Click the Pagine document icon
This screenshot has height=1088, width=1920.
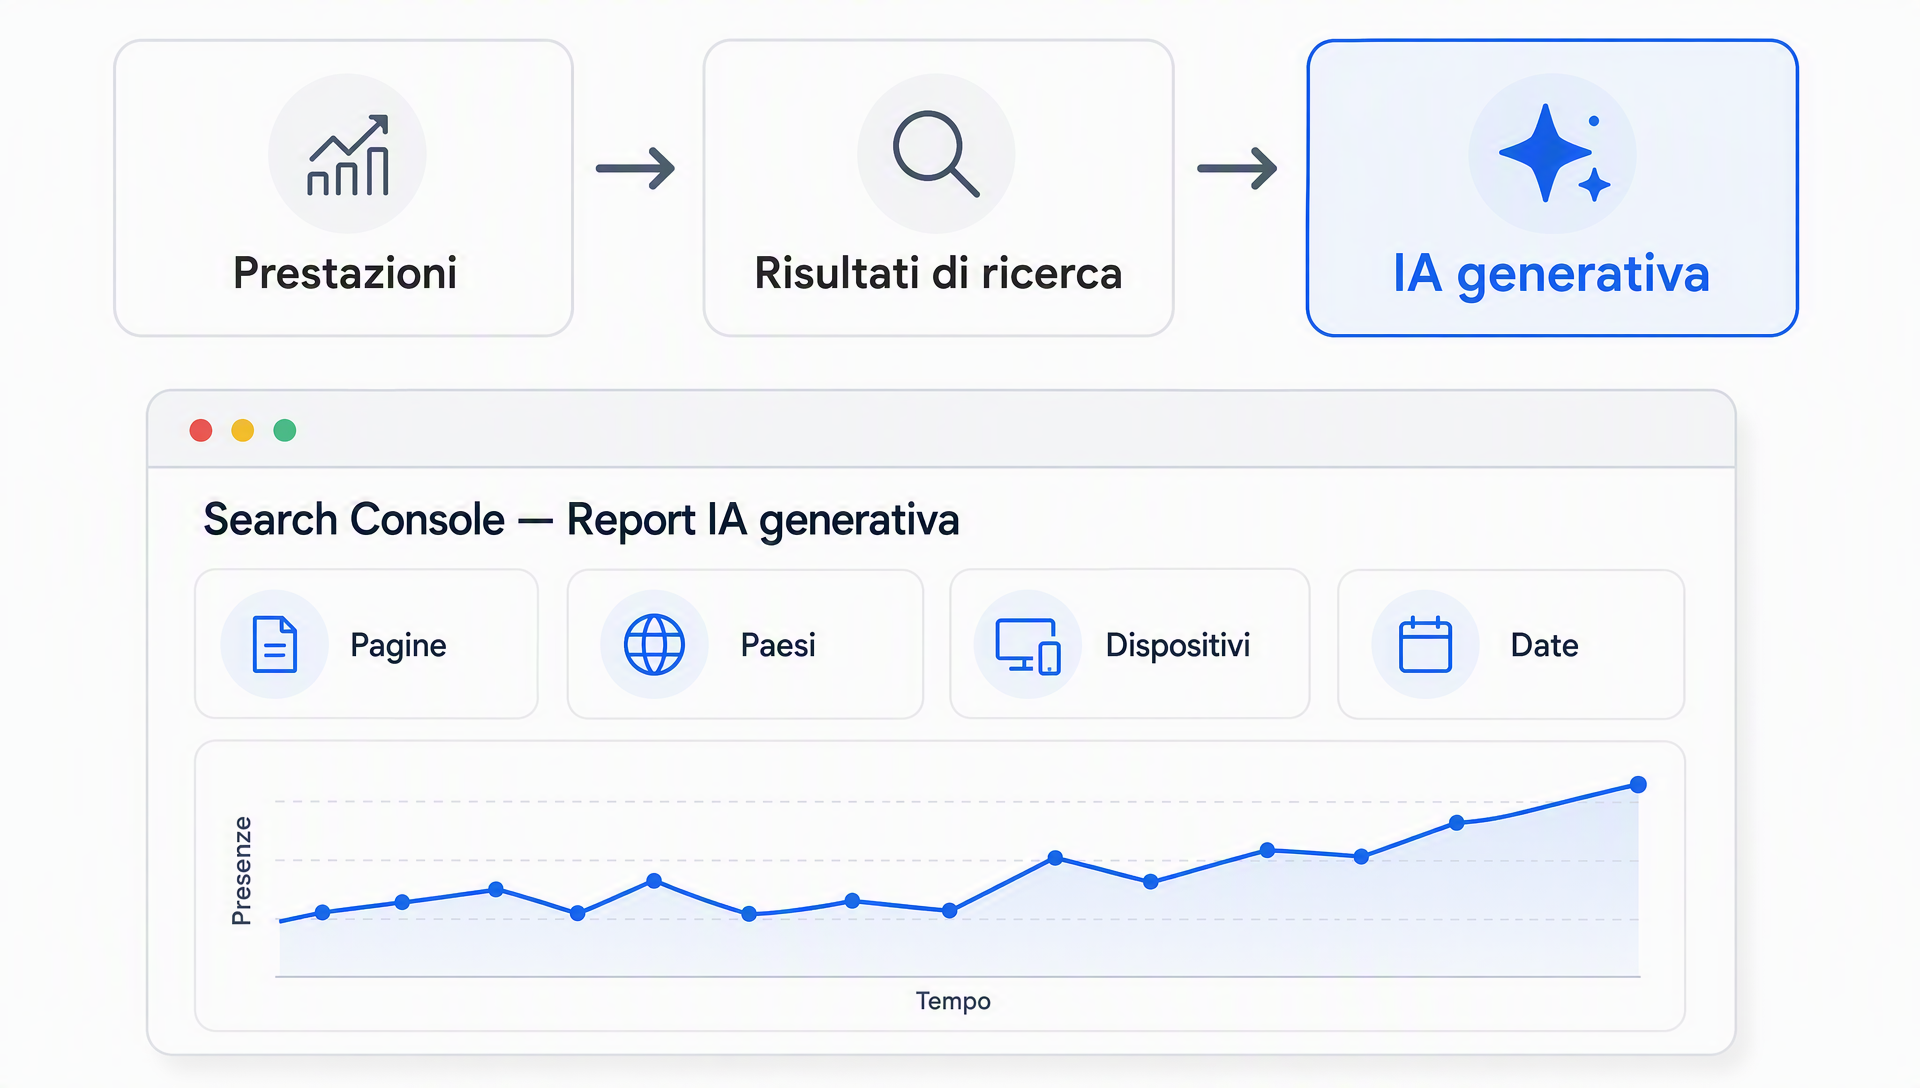(x=275, y=644)
